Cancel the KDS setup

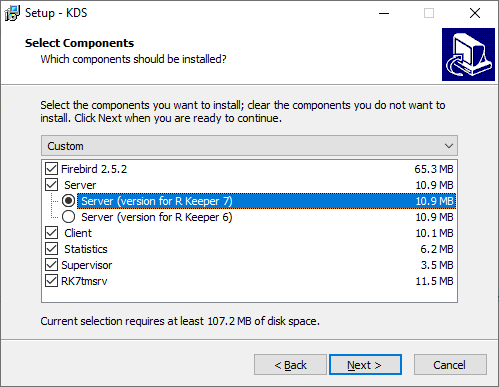coord(450,365)
